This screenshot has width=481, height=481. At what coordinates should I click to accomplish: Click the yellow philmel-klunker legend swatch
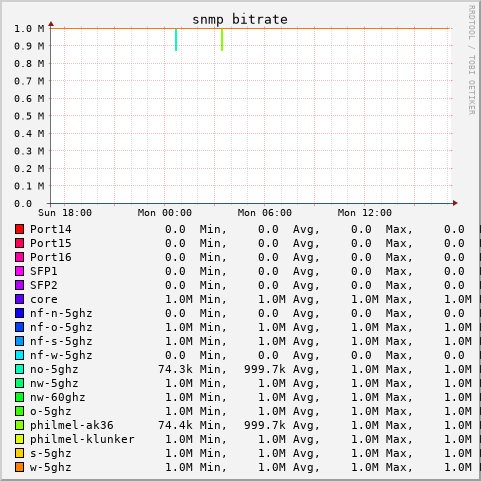[19, 439]
